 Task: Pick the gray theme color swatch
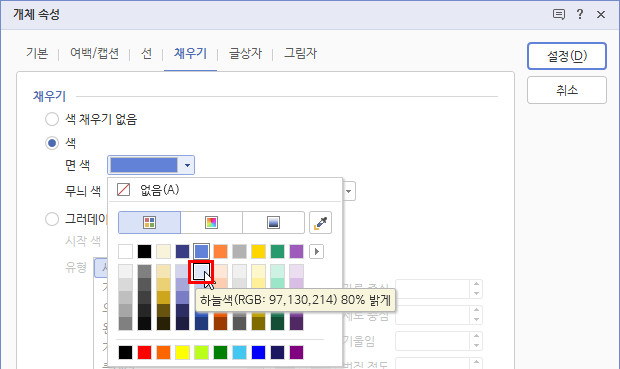[239, 252]
